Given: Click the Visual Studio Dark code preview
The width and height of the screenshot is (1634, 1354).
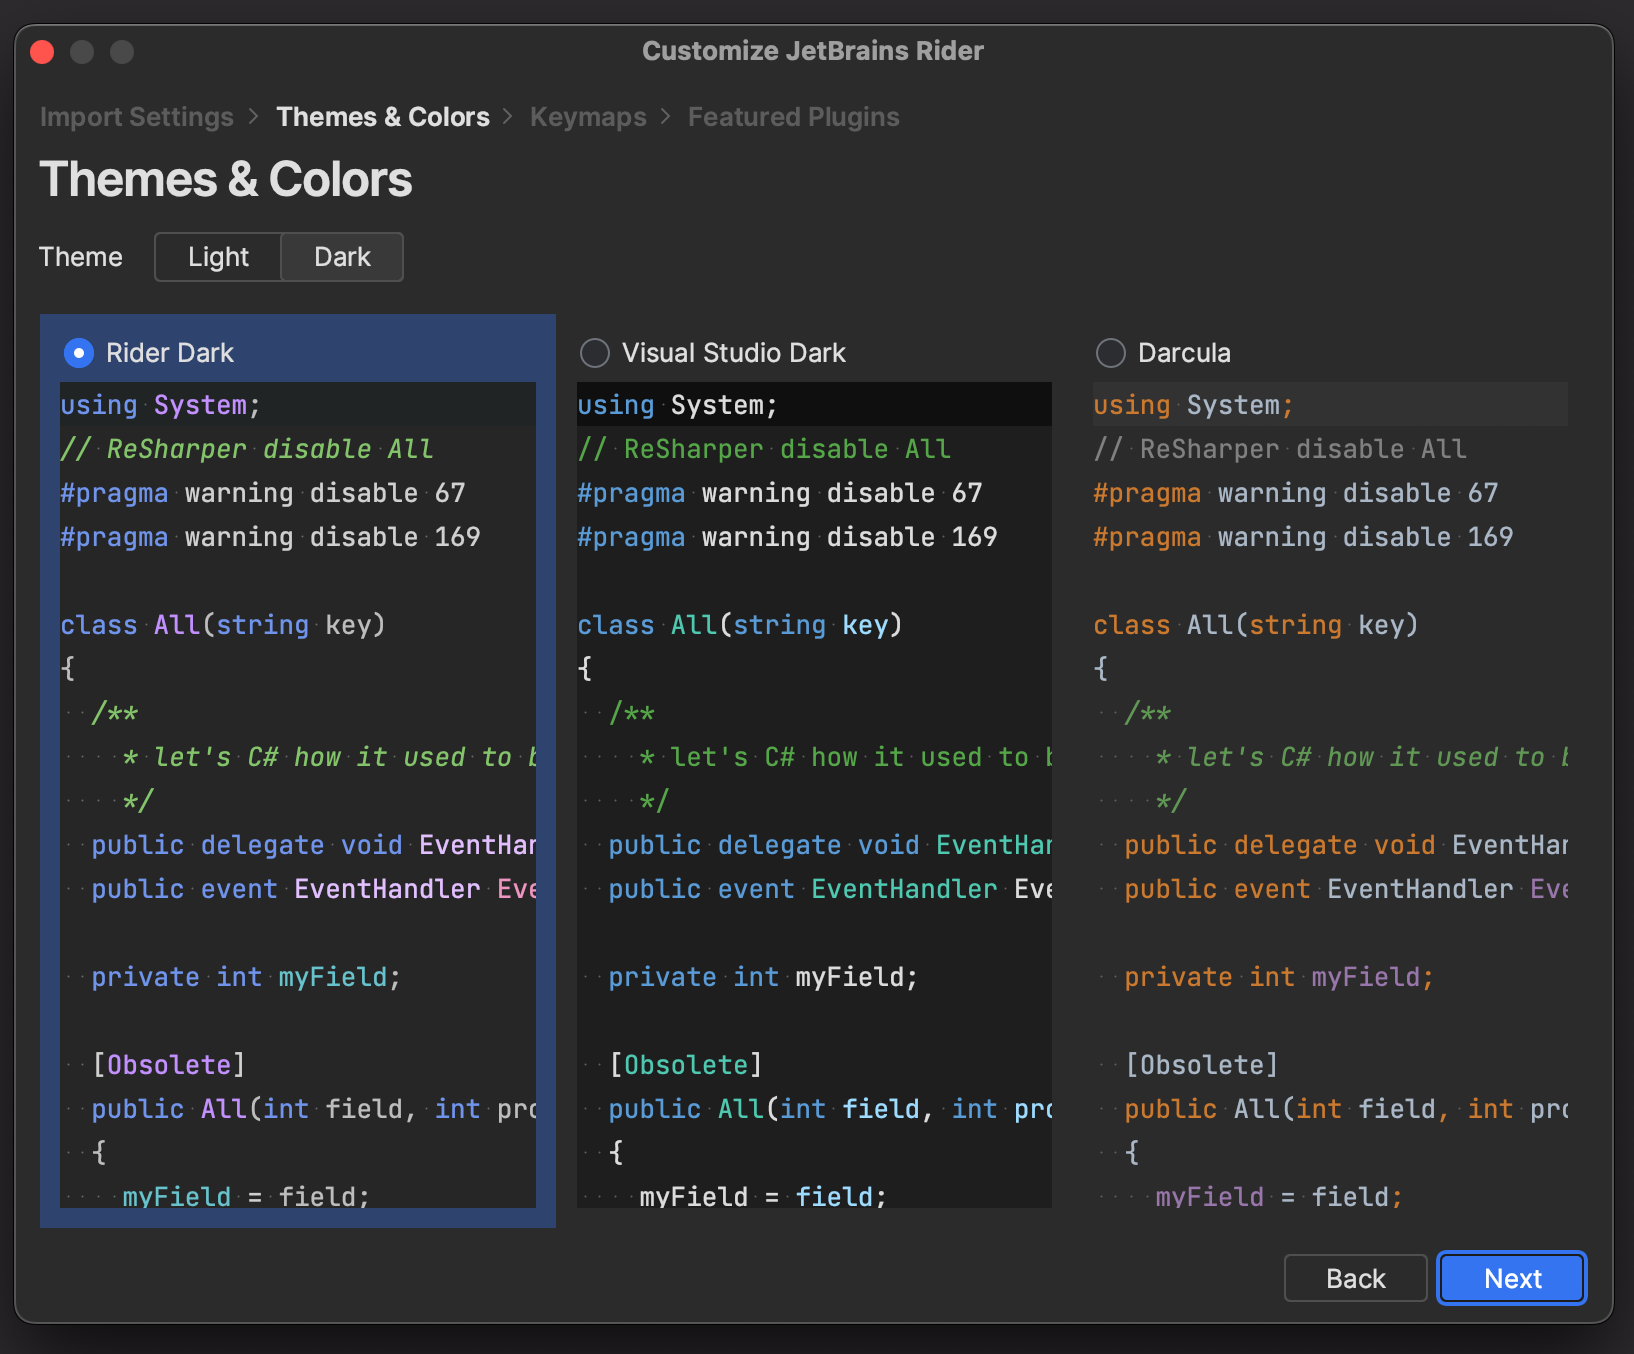Looking at the screenshot, I should (x=814, y=795).
